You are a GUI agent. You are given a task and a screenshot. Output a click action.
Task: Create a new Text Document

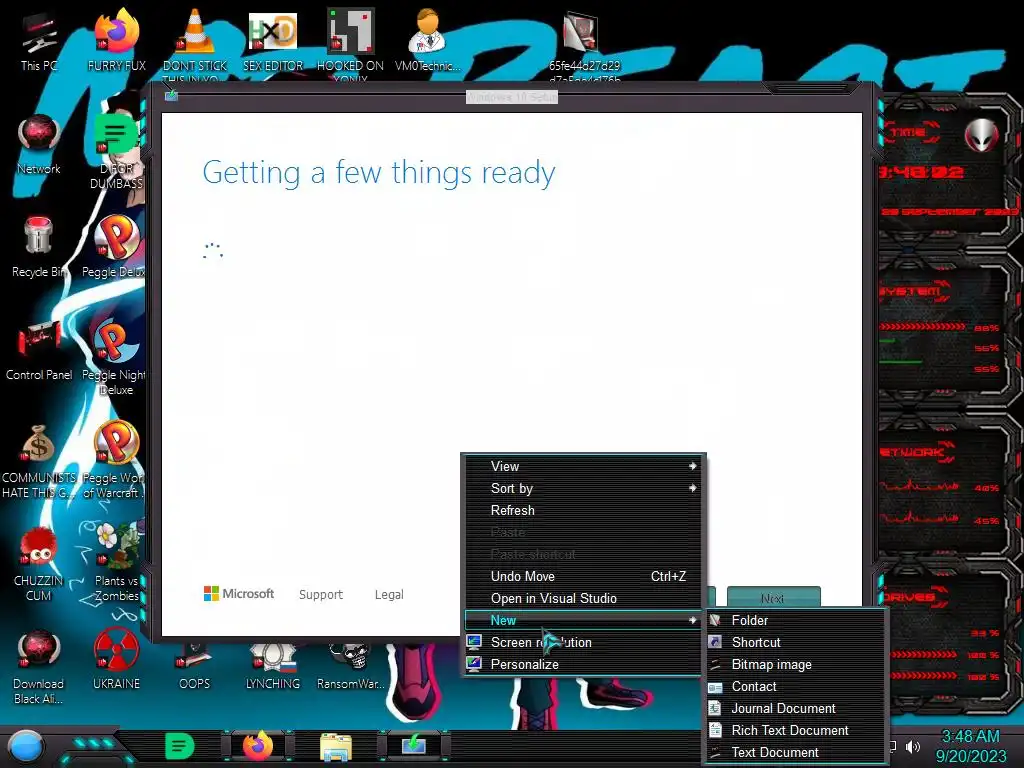[795, 753]
